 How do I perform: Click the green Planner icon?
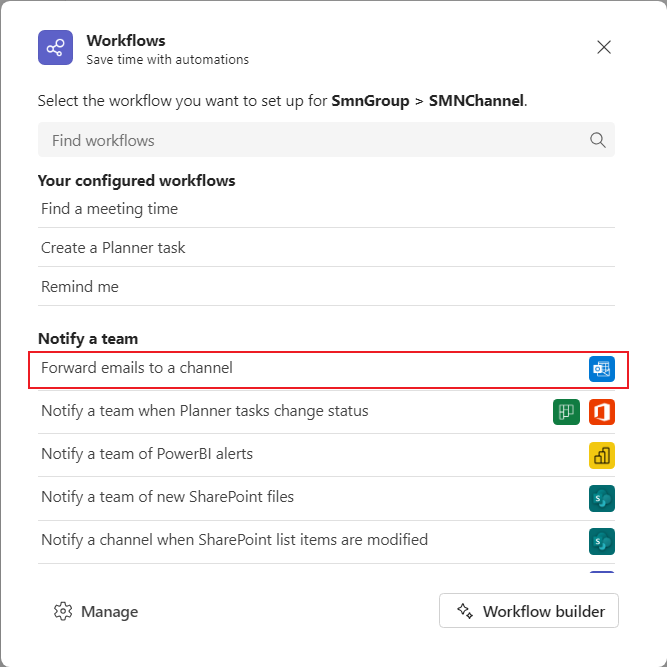tap(566, 412)
